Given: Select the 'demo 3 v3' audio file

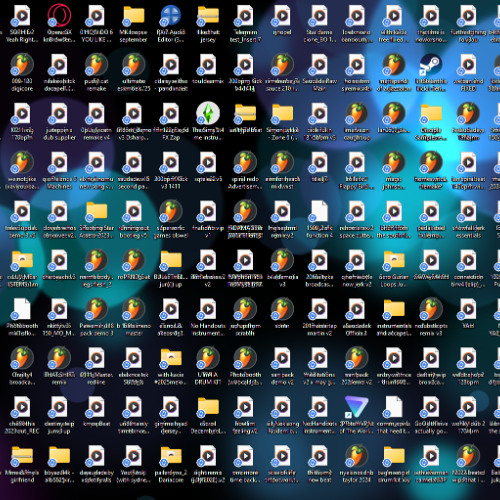Looking at the screenshot, I should [x=22, y=211].
